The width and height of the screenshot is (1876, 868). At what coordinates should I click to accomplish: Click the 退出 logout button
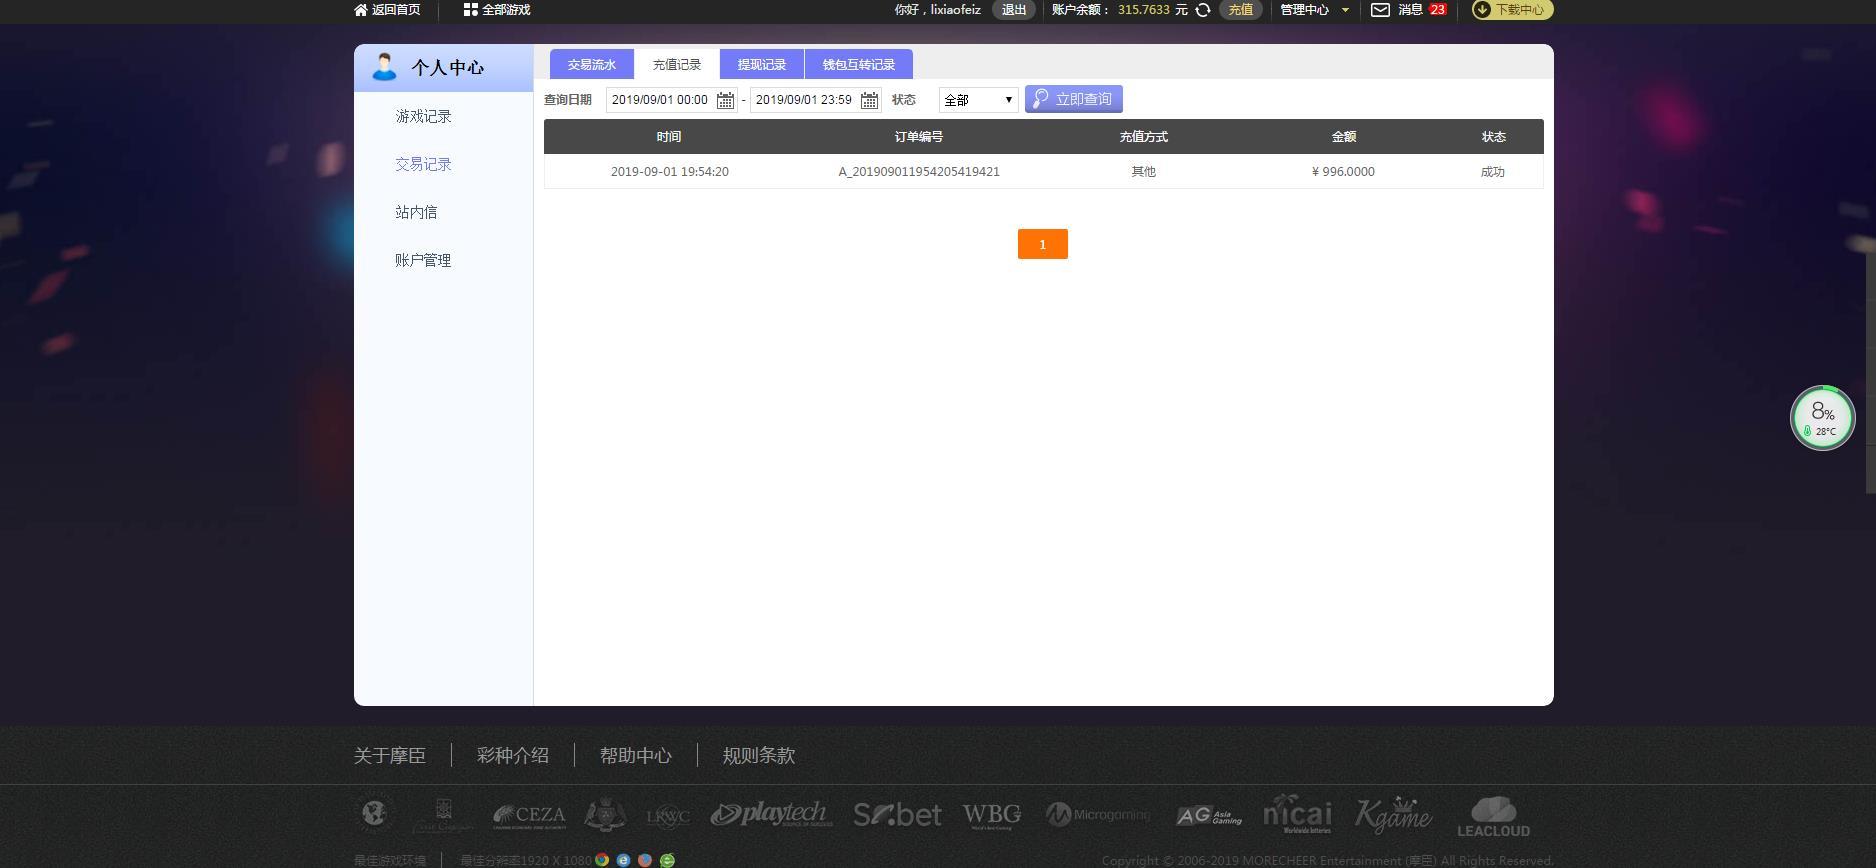[x=1014, y=10]
